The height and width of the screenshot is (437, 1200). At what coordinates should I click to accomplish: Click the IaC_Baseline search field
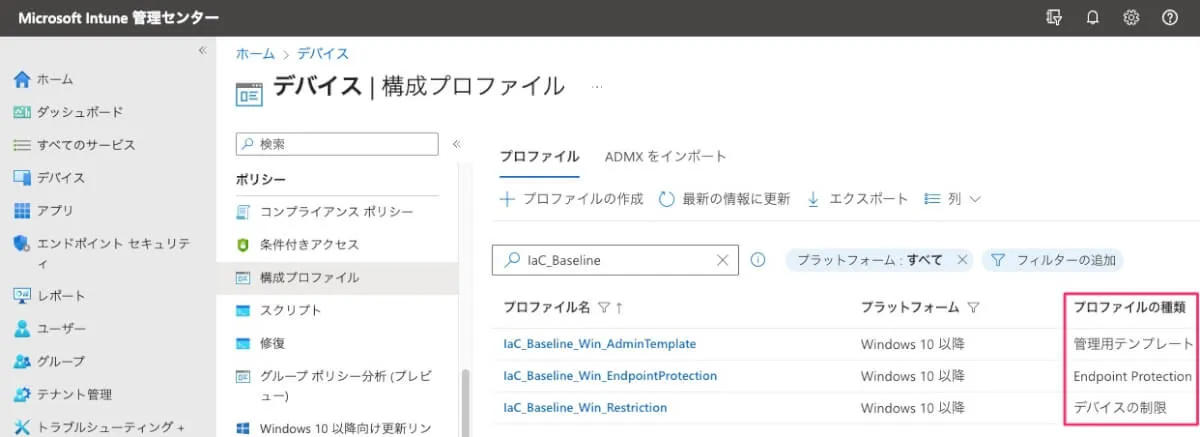click(x=614, y=260)
